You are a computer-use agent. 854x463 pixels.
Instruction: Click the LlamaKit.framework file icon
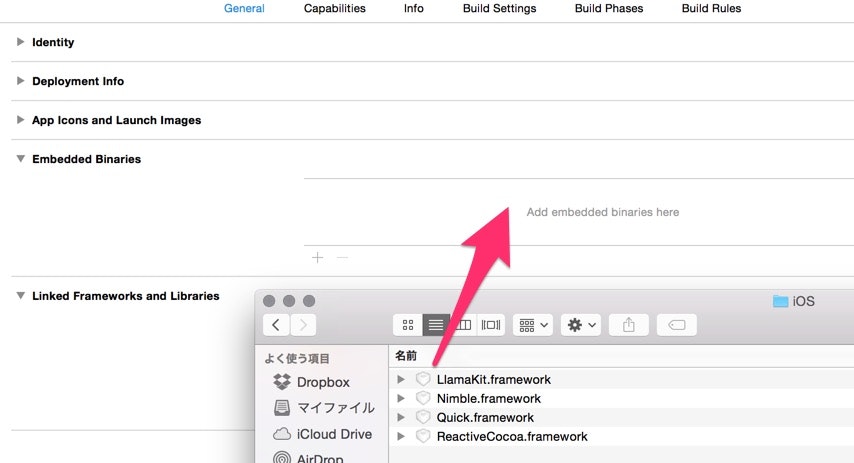click(x=423, y=379)
